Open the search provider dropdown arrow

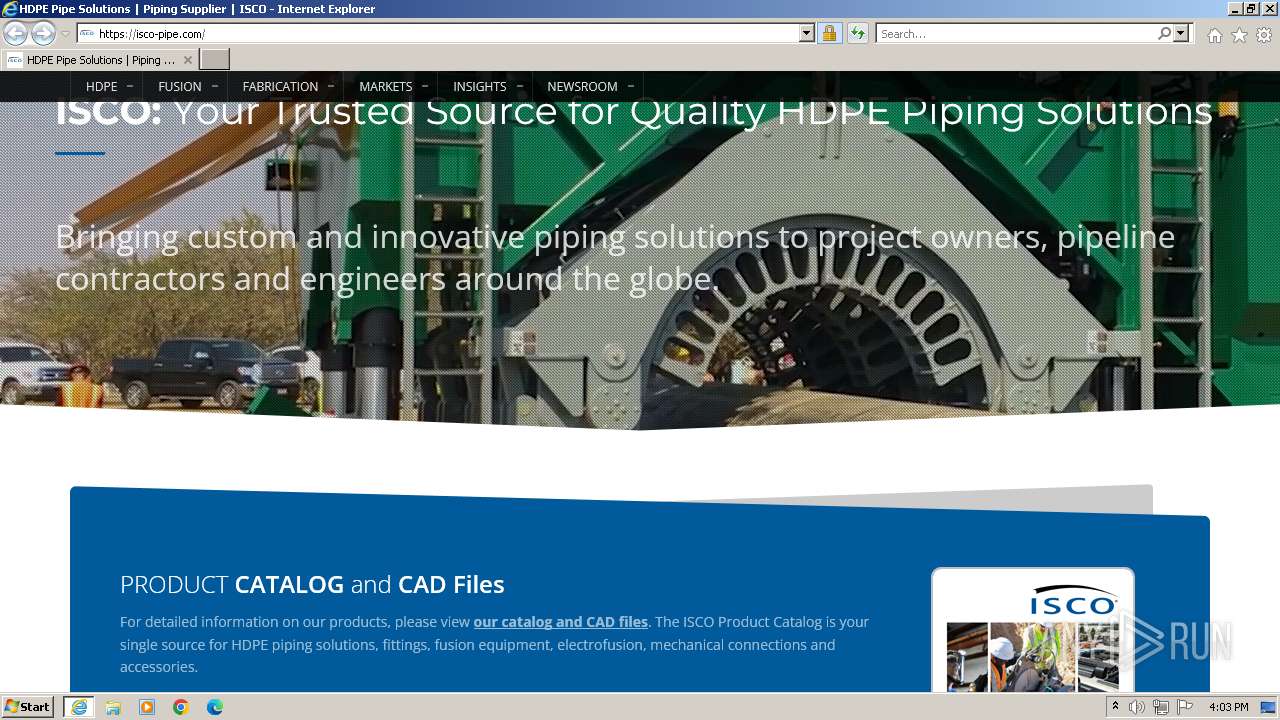click(1181, 33)
